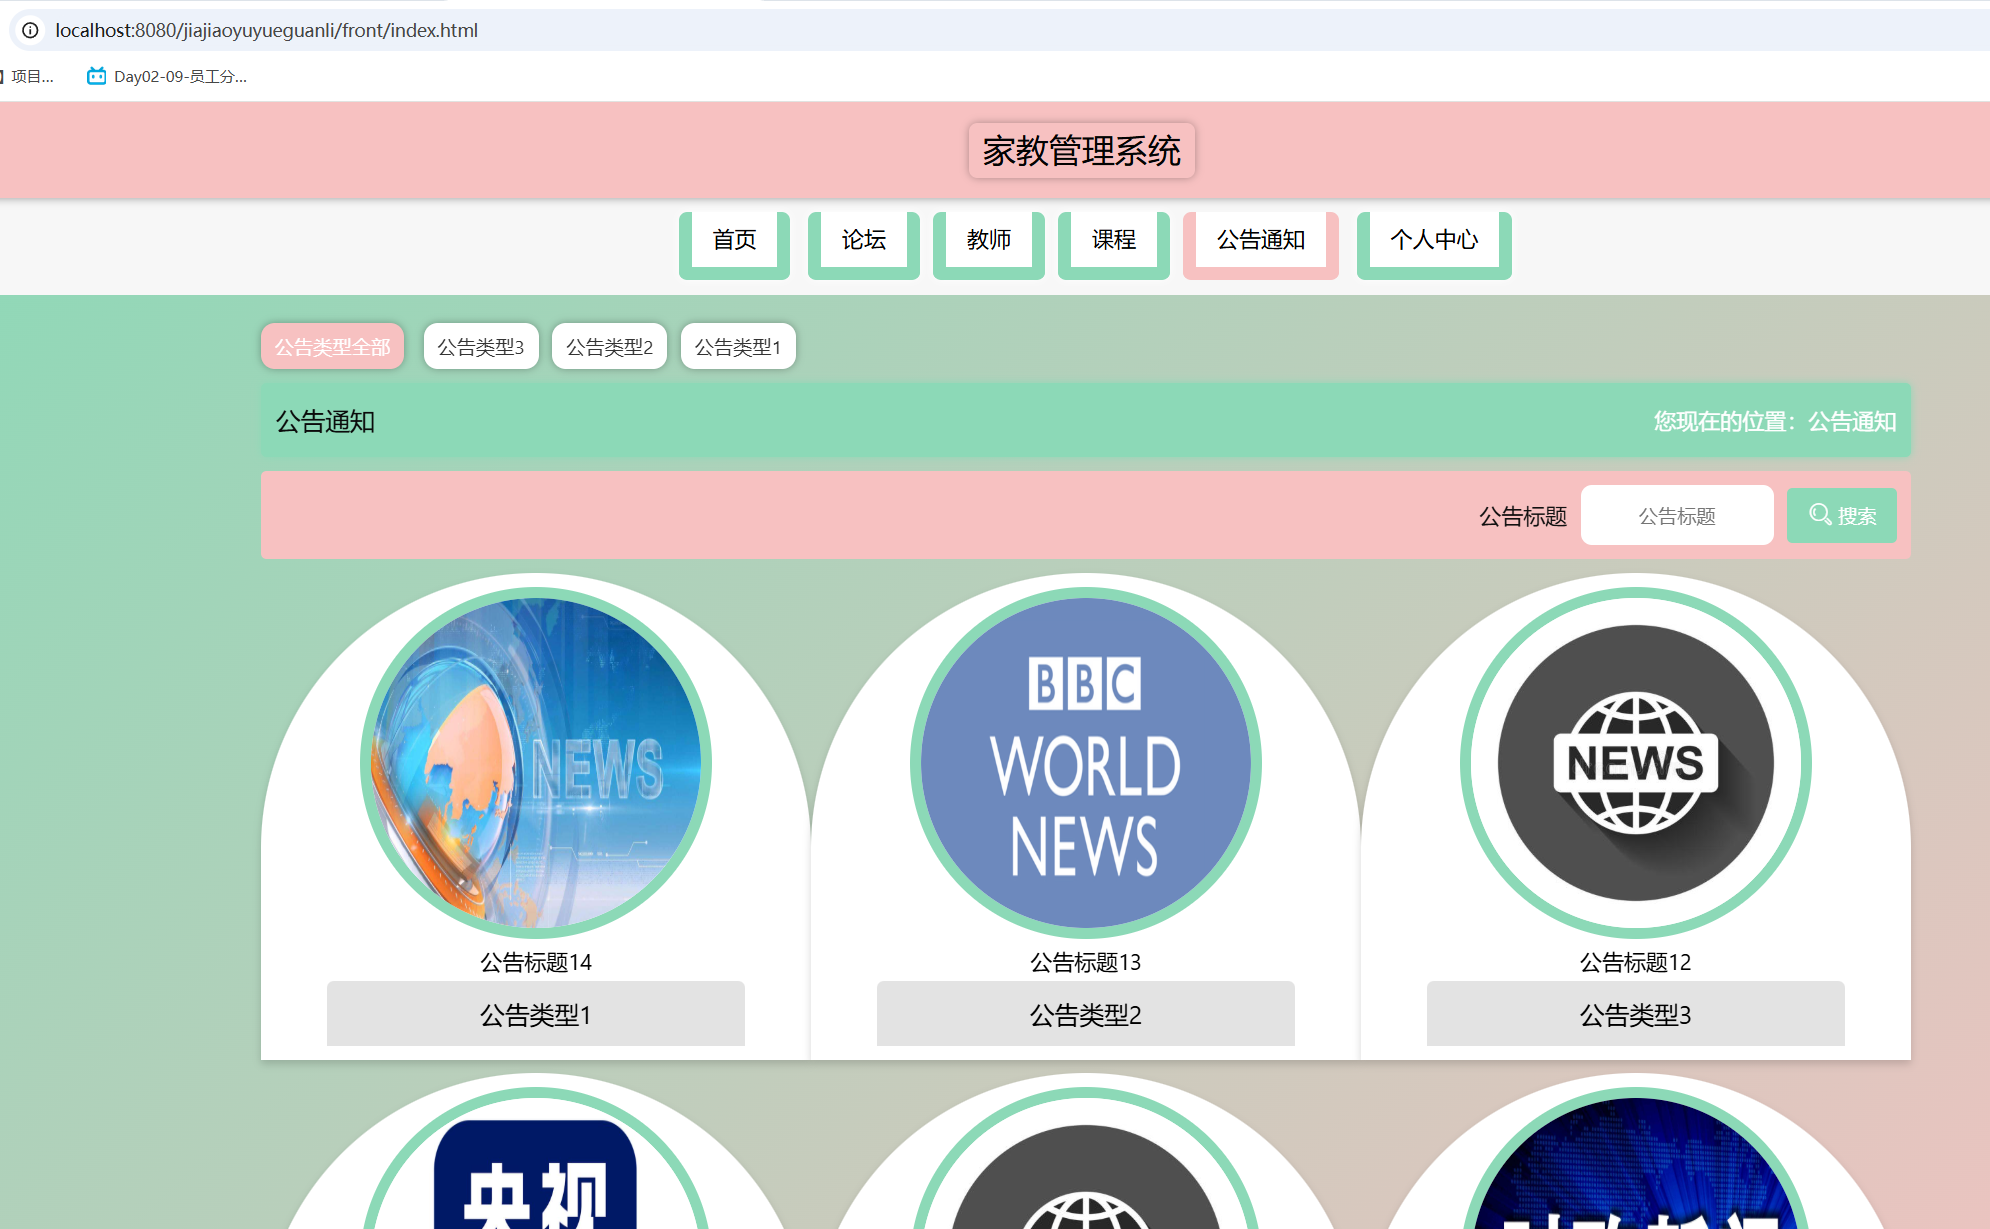This screenshot has width=1990, height=1229.
Task: Click the 您现在的位置 breadcrumb text
Action: pyautogui.click(x=1775, y=422)
